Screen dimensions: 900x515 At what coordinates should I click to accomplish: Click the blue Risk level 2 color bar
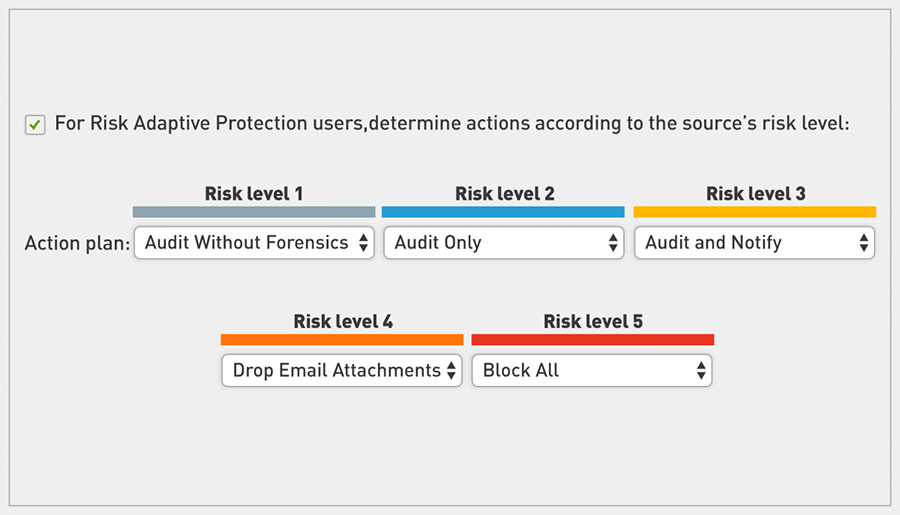(503, 212)
